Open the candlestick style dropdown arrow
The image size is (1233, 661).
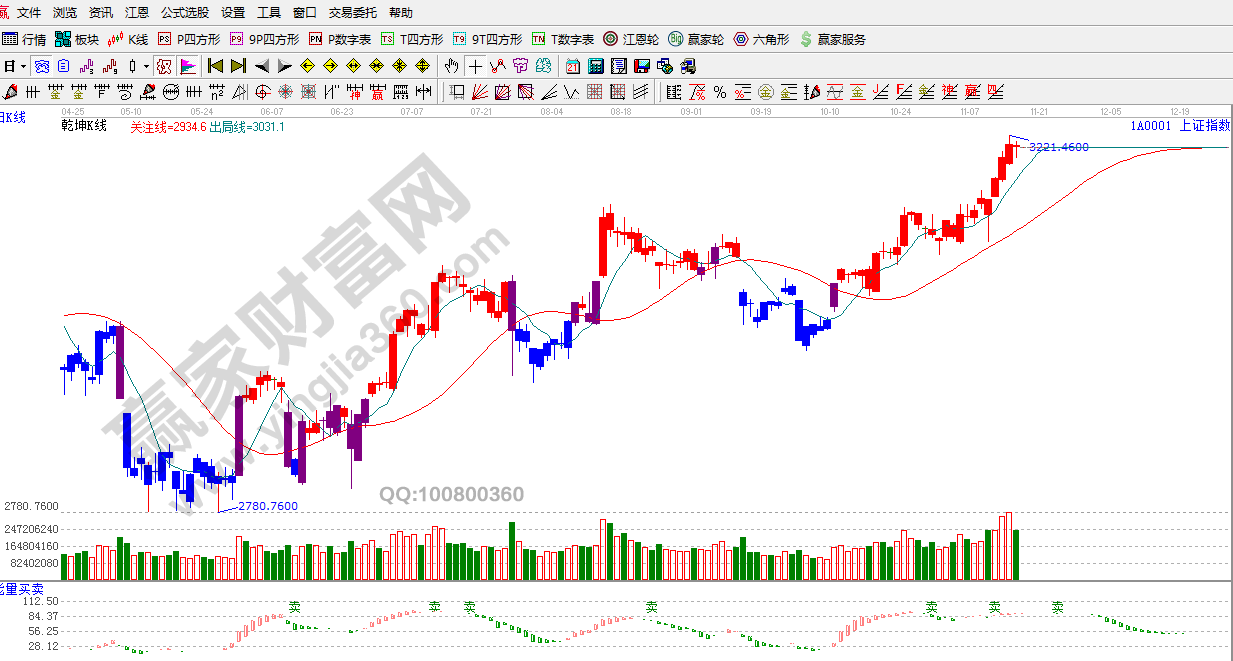point(146,66)
